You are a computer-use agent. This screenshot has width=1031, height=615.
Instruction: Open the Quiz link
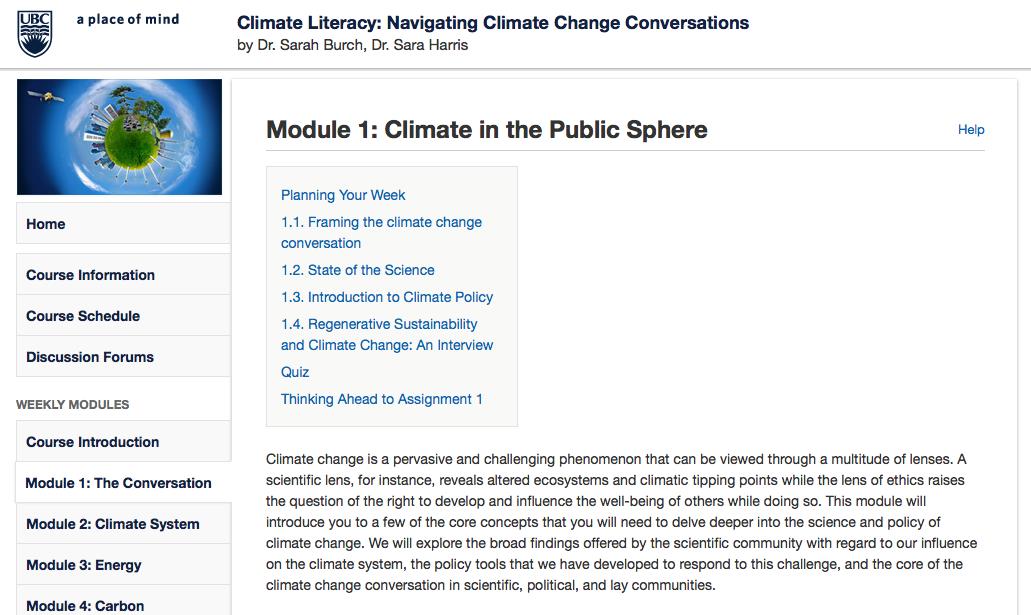295,372
